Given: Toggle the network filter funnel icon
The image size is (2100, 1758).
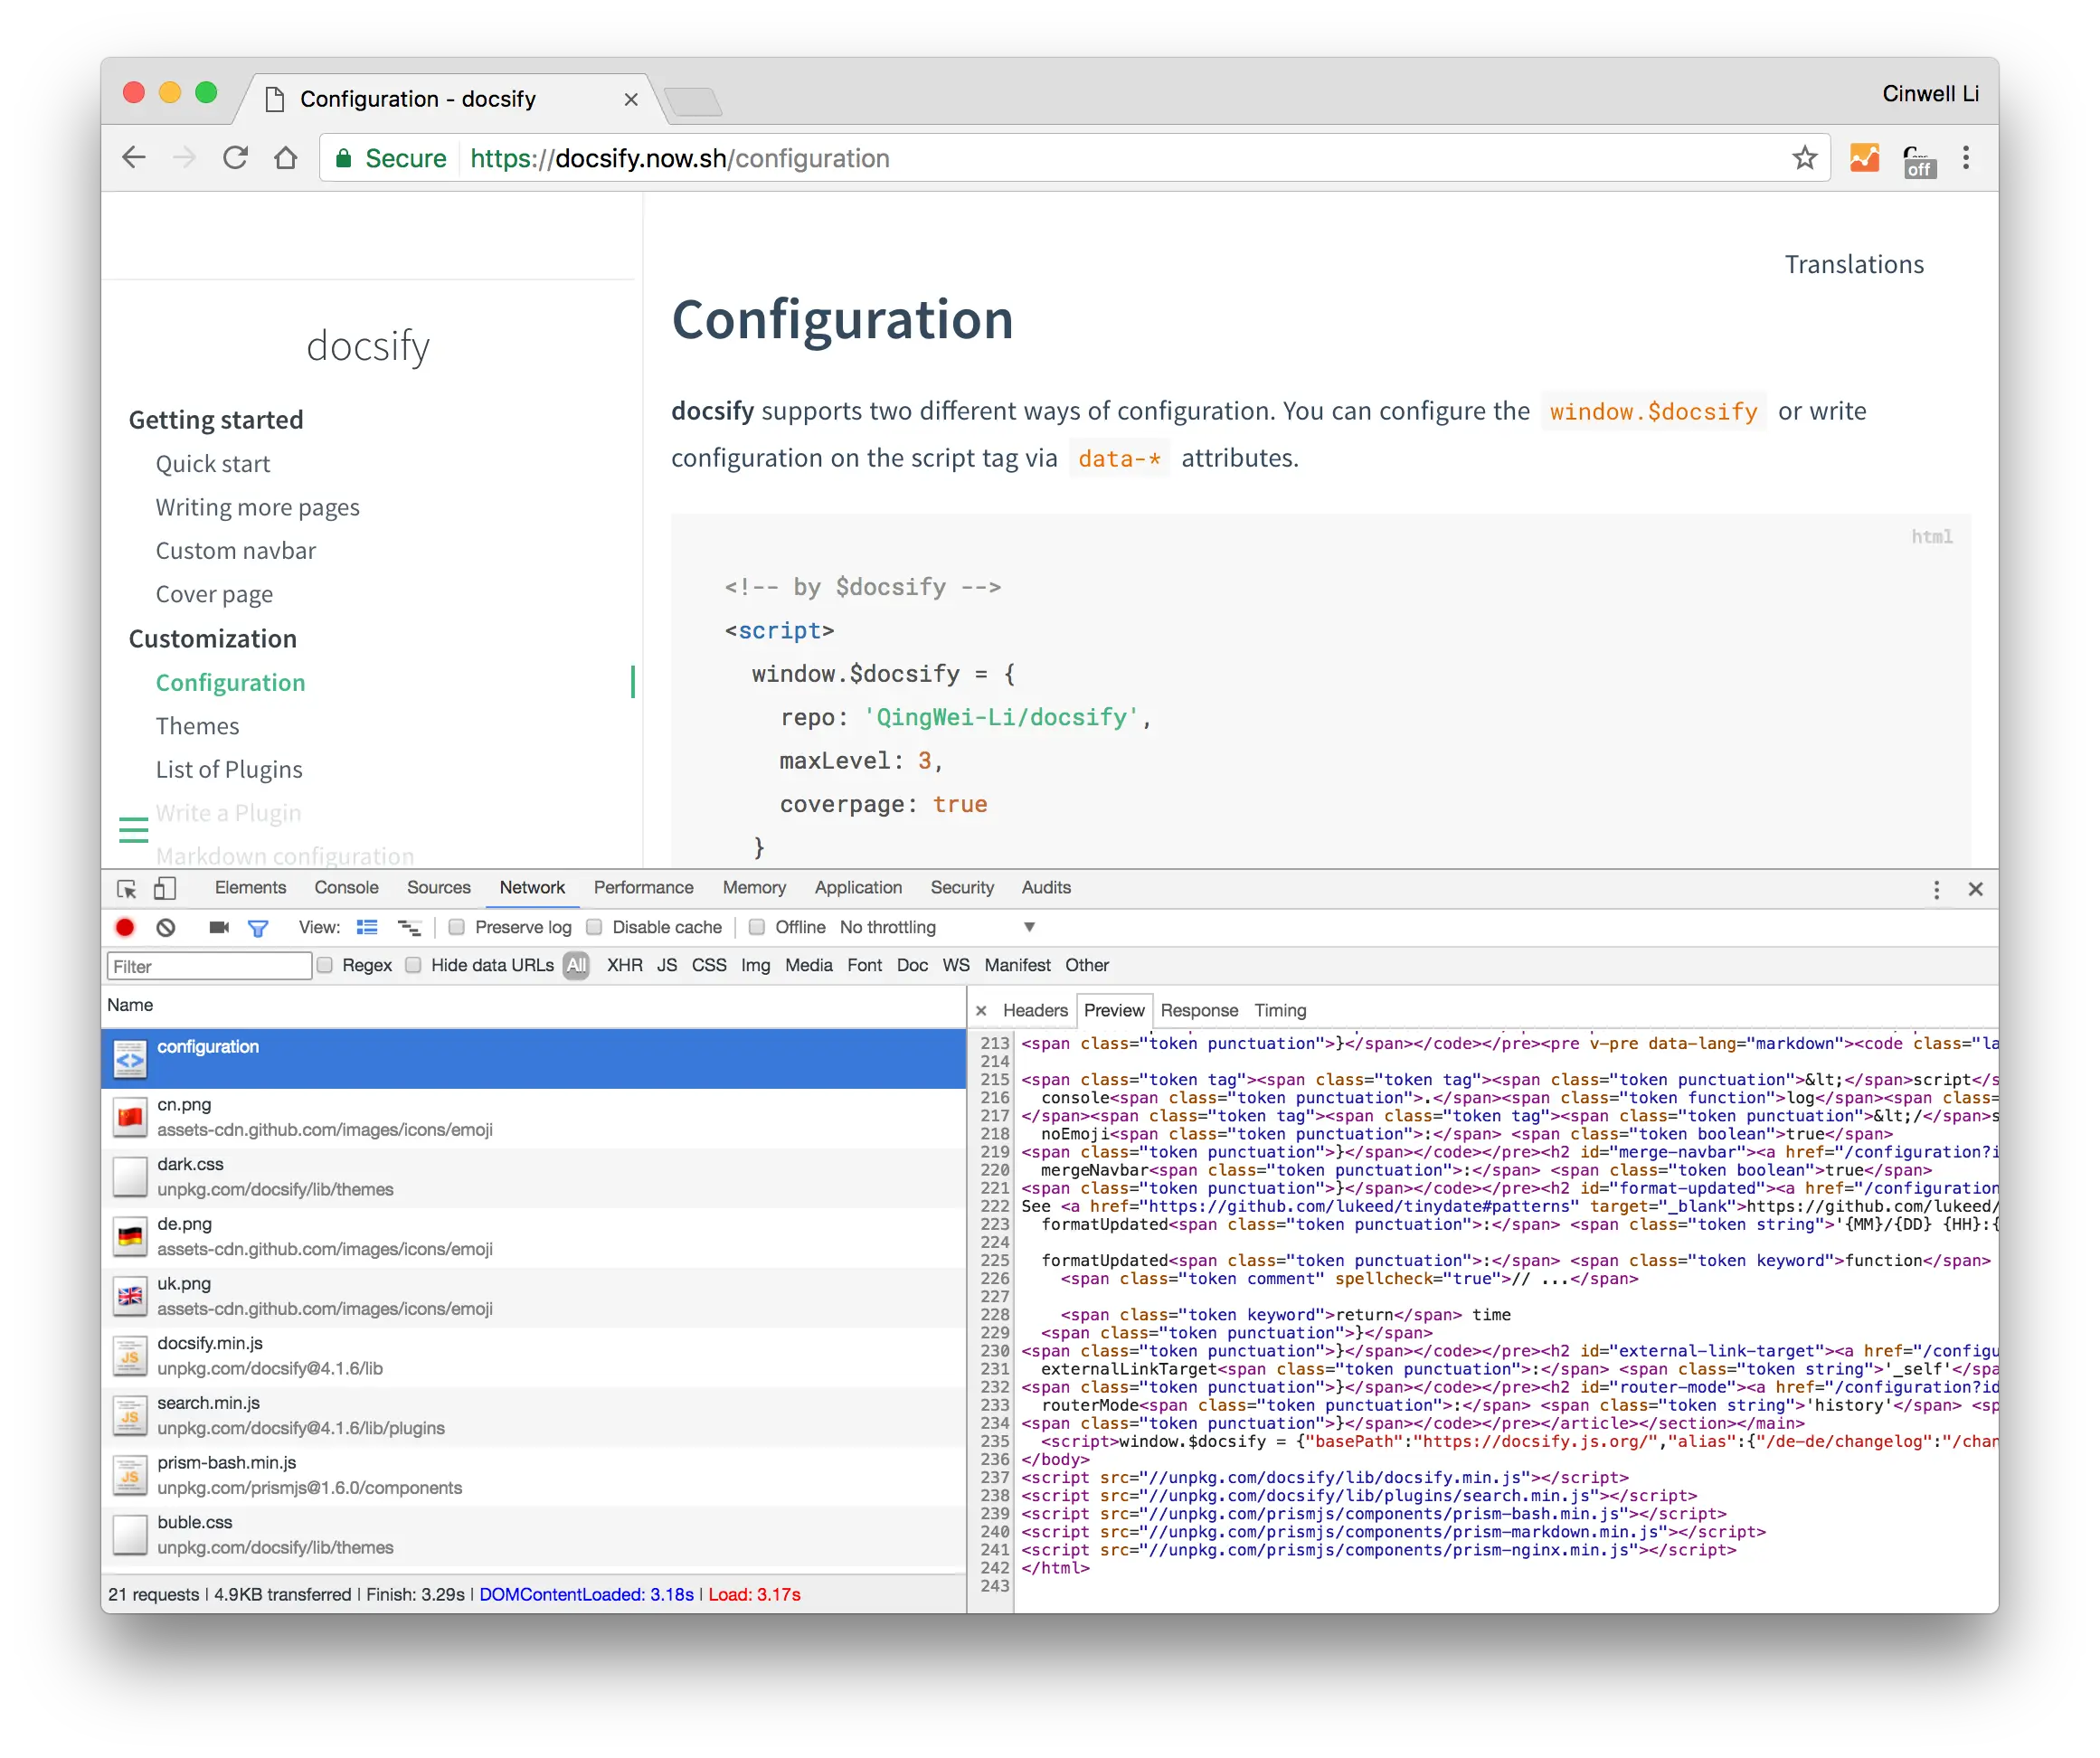Looking at the screenshot, I should coord(258,928).
